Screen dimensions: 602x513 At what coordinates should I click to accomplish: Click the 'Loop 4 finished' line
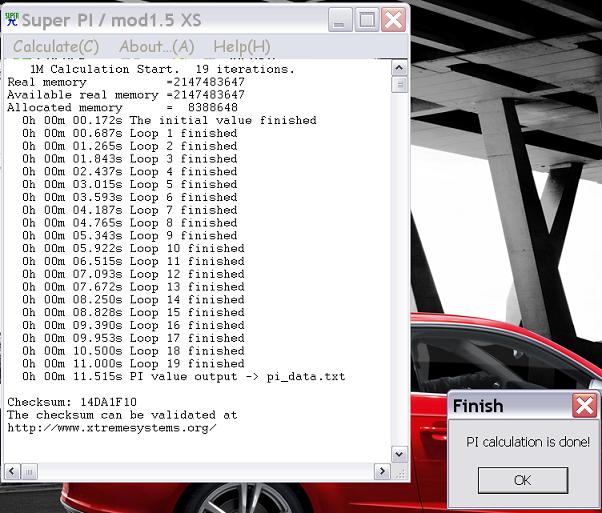point(129,172)
